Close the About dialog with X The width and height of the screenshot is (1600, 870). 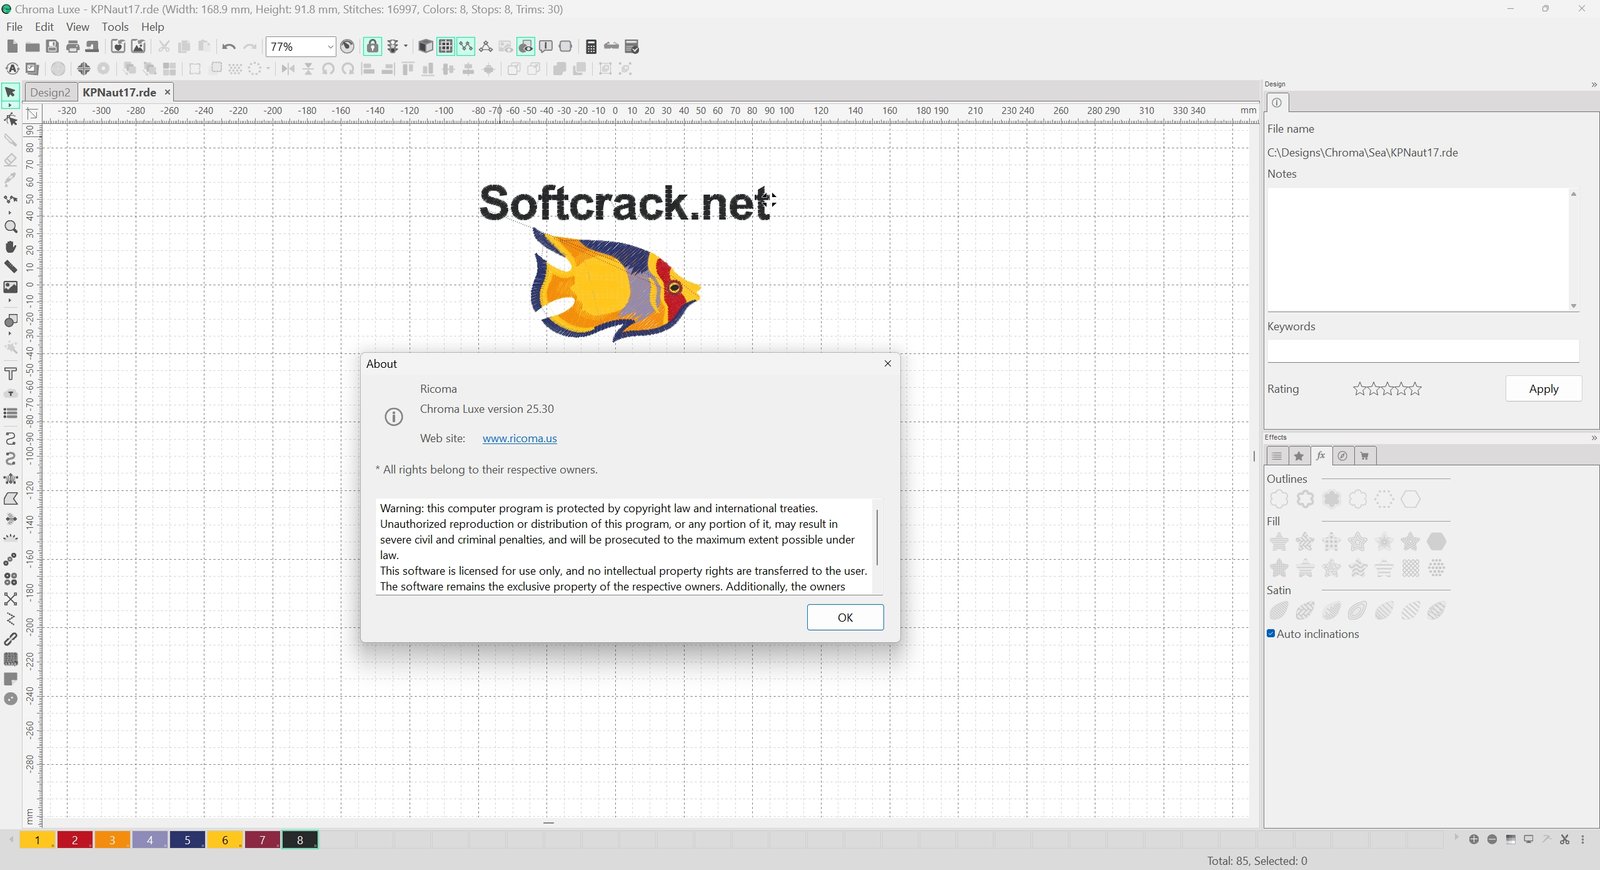(887, 363)
